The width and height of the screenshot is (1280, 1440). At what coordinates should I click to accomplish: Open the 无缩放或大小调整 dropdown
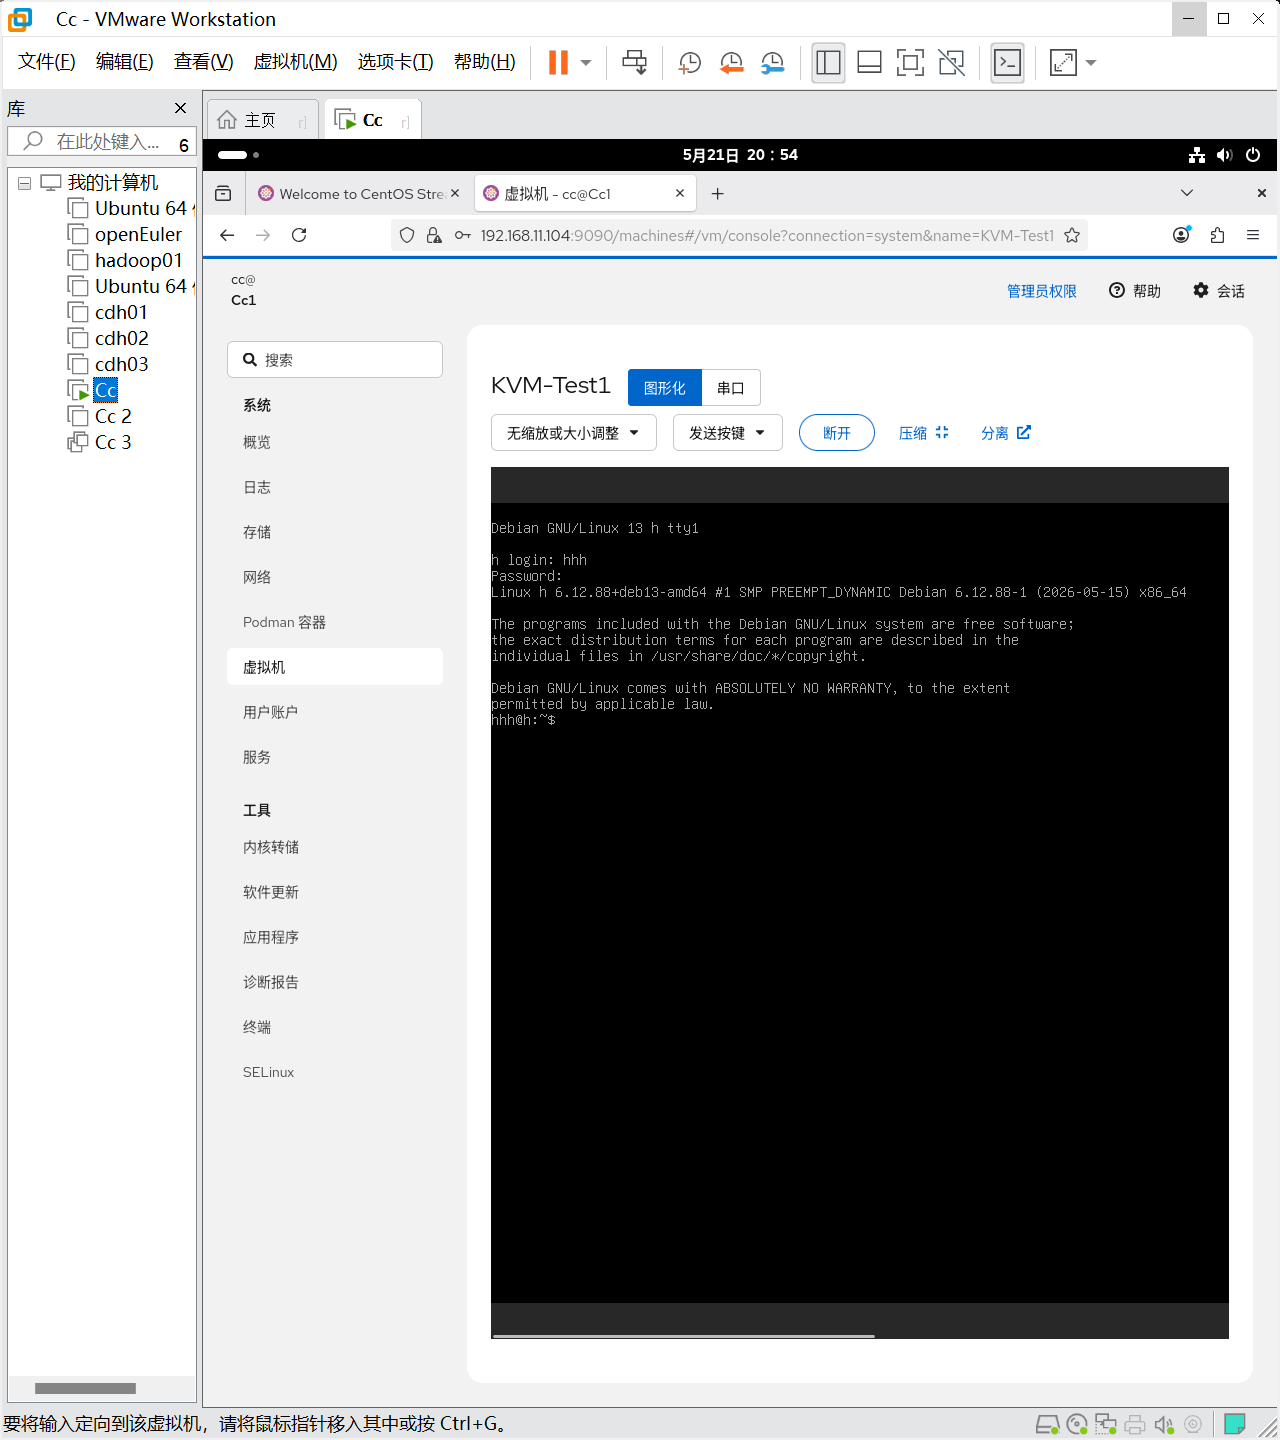(x=574, y=433)
